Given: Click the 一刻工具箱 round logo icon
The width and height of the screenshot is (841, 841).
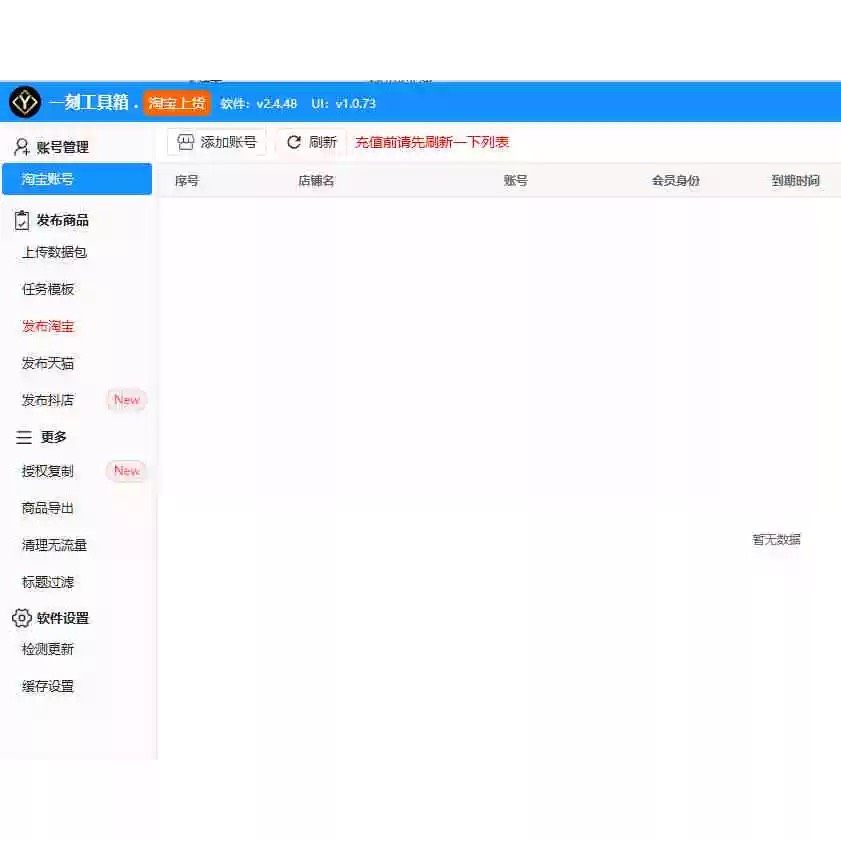Looking at the screenshot, I should [25, 102].
